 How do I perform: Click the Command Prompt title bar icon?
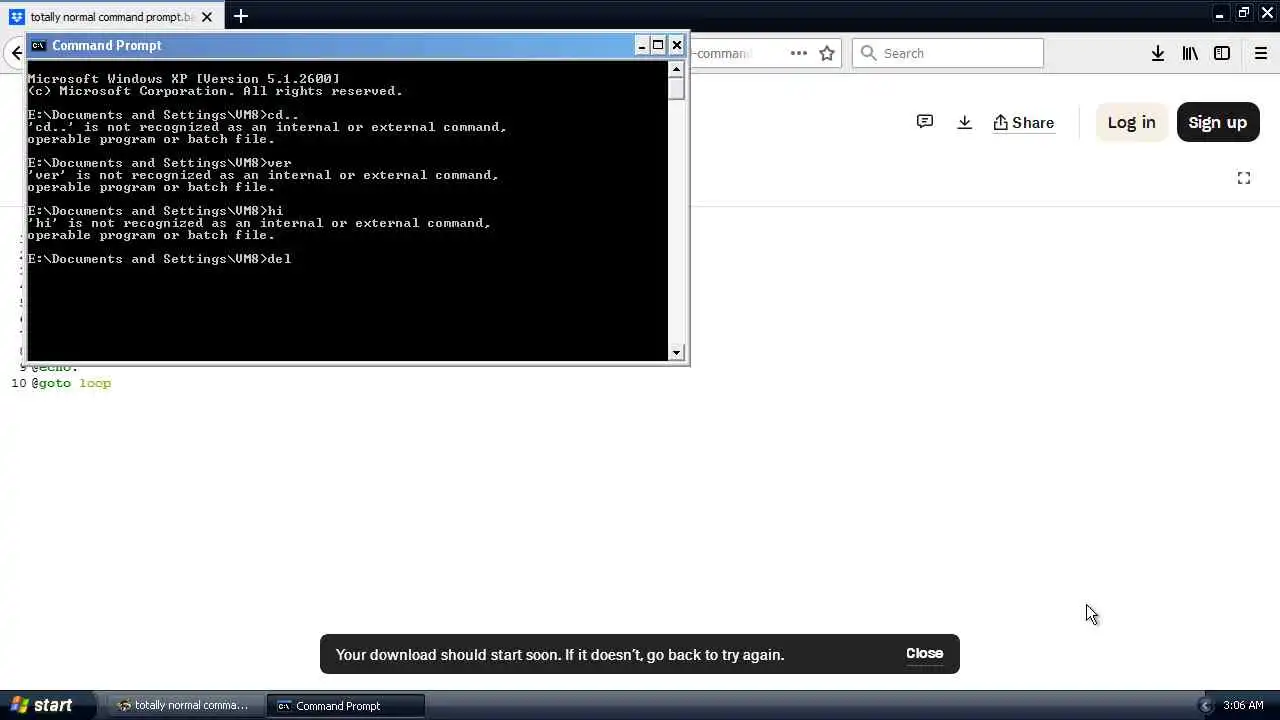tap(38, 45)
